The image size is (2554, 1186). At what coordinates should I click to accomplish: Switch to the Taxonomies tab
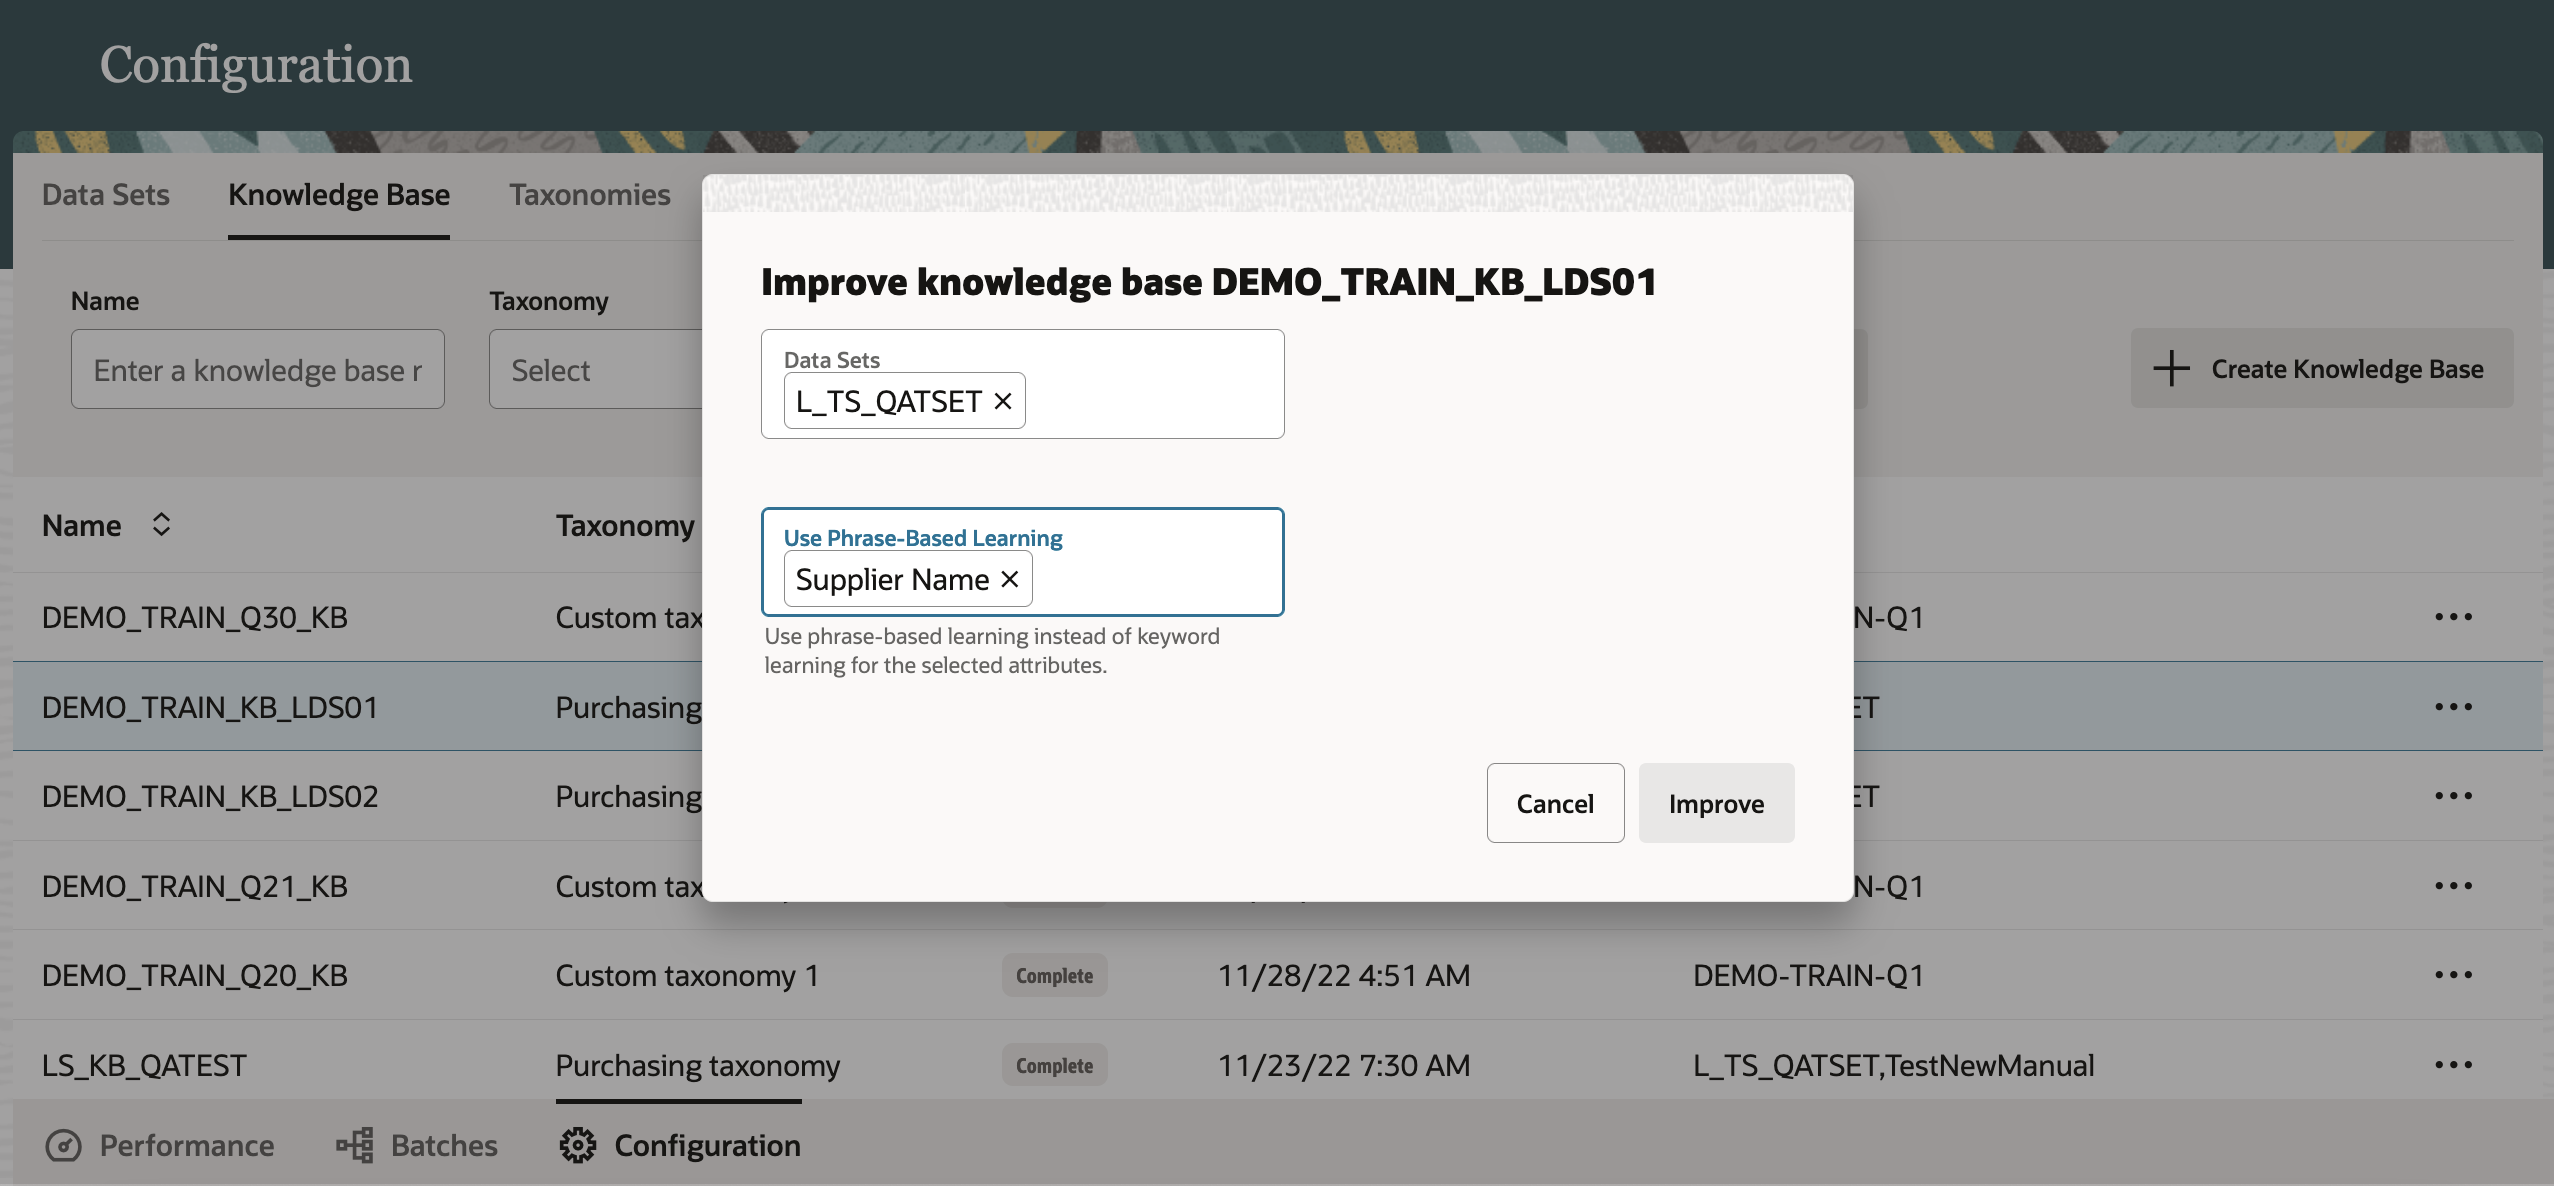589,195
